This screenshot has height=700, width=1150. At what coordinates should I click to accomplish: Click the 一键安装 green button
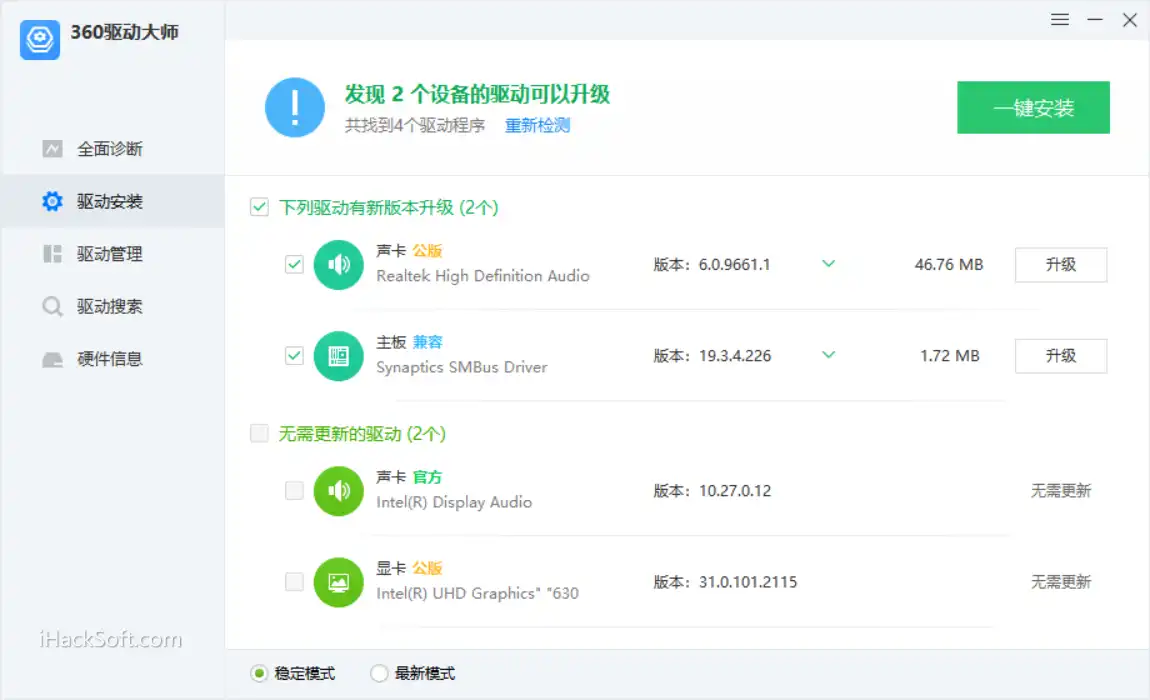[x=1033, y=108]
